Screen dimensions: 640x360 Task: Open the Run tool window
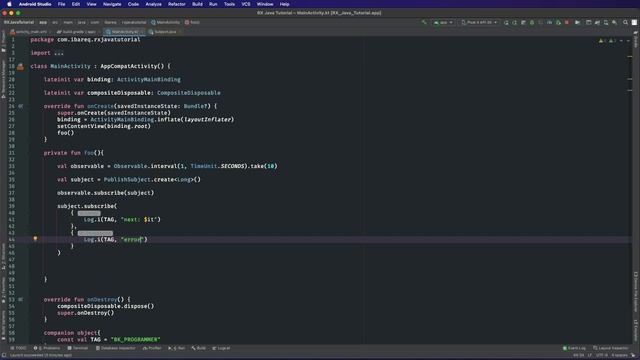point(177,348)
